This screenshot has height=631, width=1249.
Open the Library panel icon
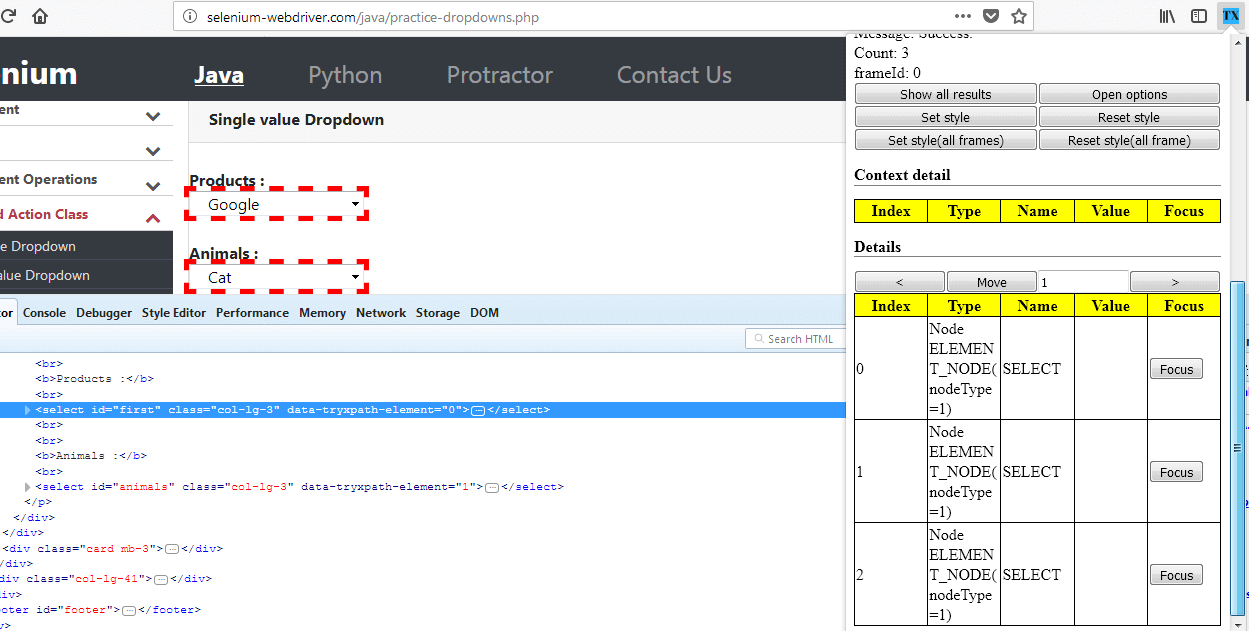[1165, 15]
